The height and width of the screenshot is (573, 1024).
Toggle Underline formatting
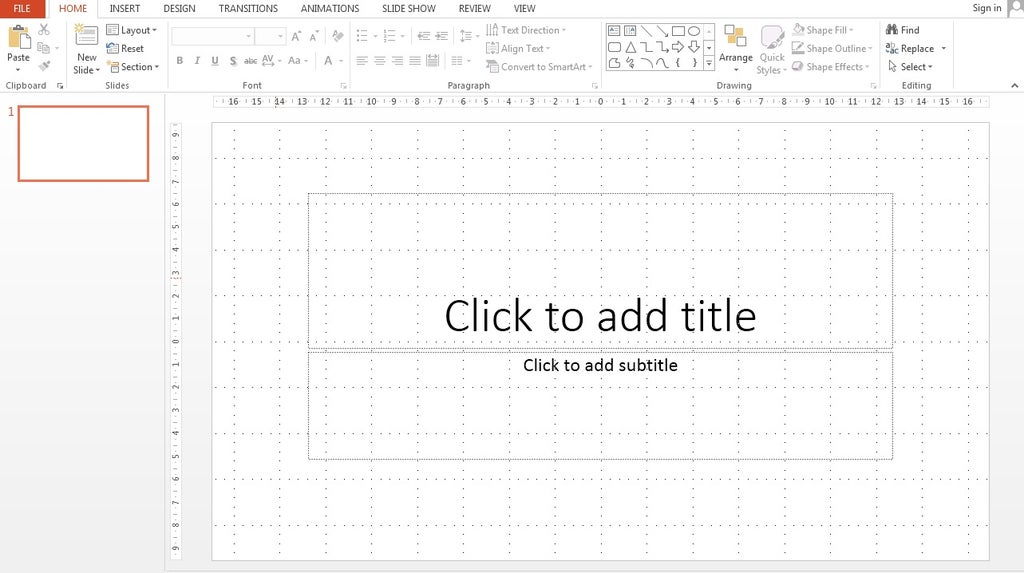pos(215,61)
